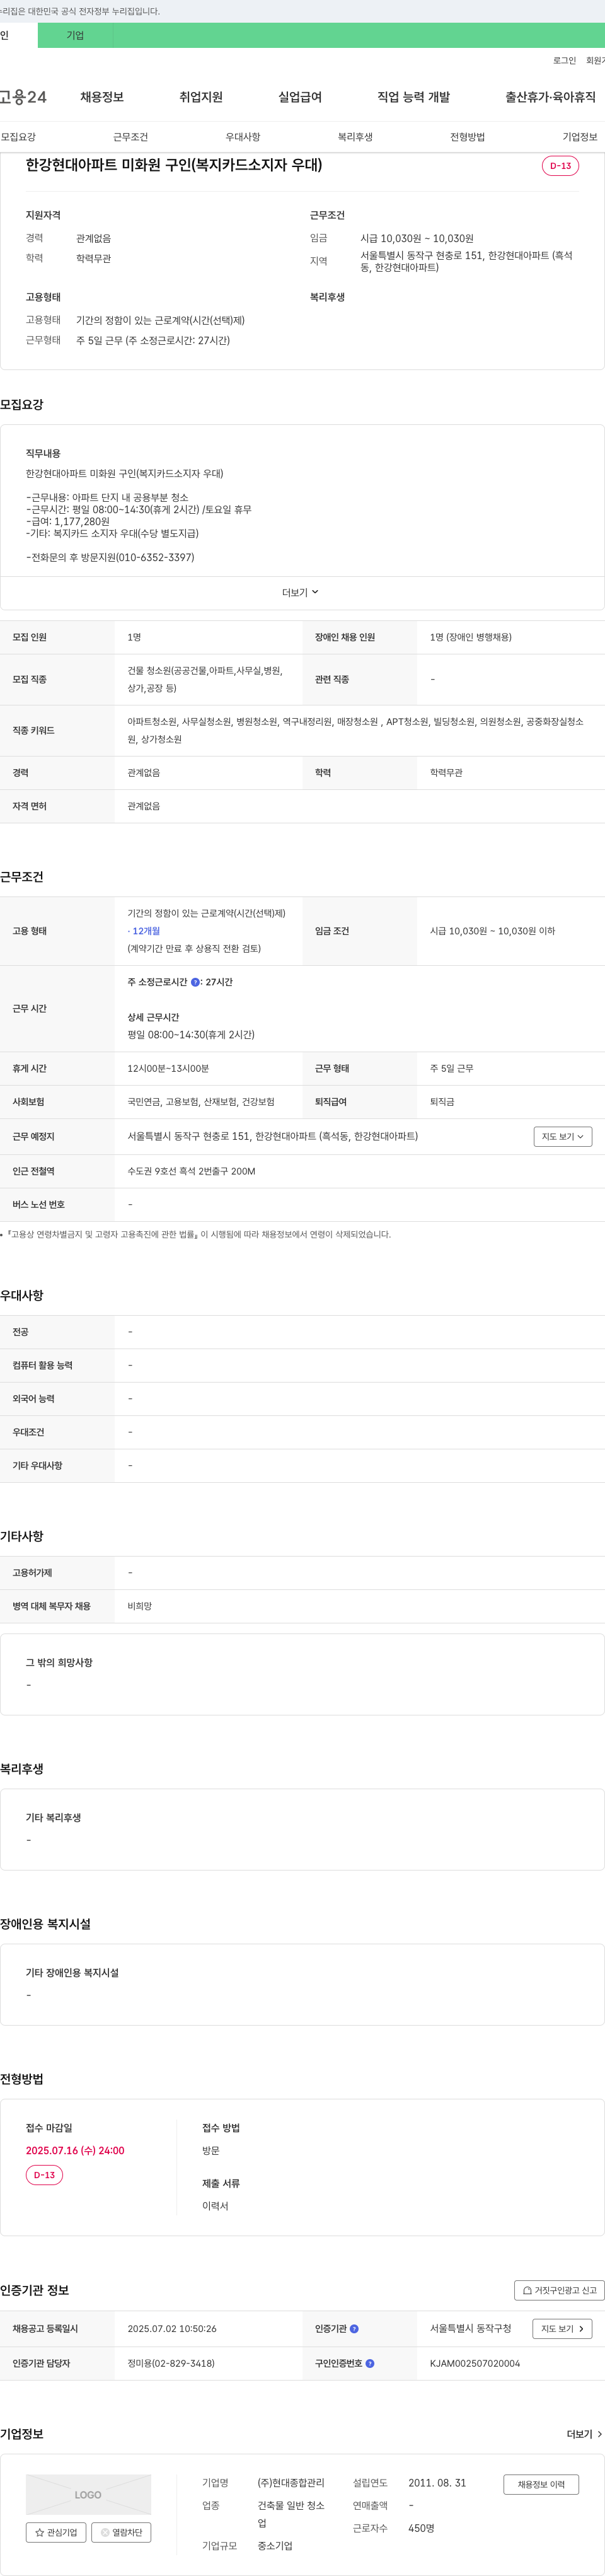Jump to the 우대사항 section tab
The height and width of the screenshot is (2576, 605).
pyautogui.click(x=243, y=137)
